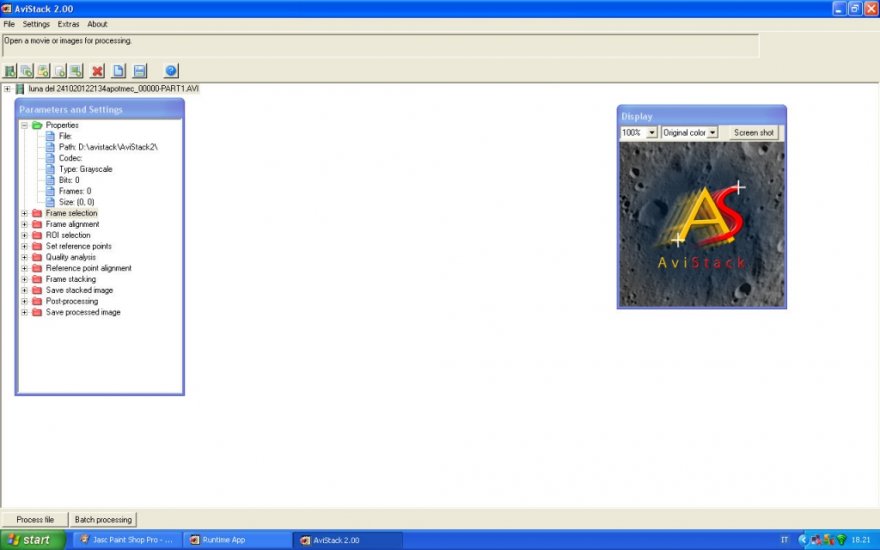Expand the Quality analysis node
The width and height of the screenshot is (880, 550).
25,257
